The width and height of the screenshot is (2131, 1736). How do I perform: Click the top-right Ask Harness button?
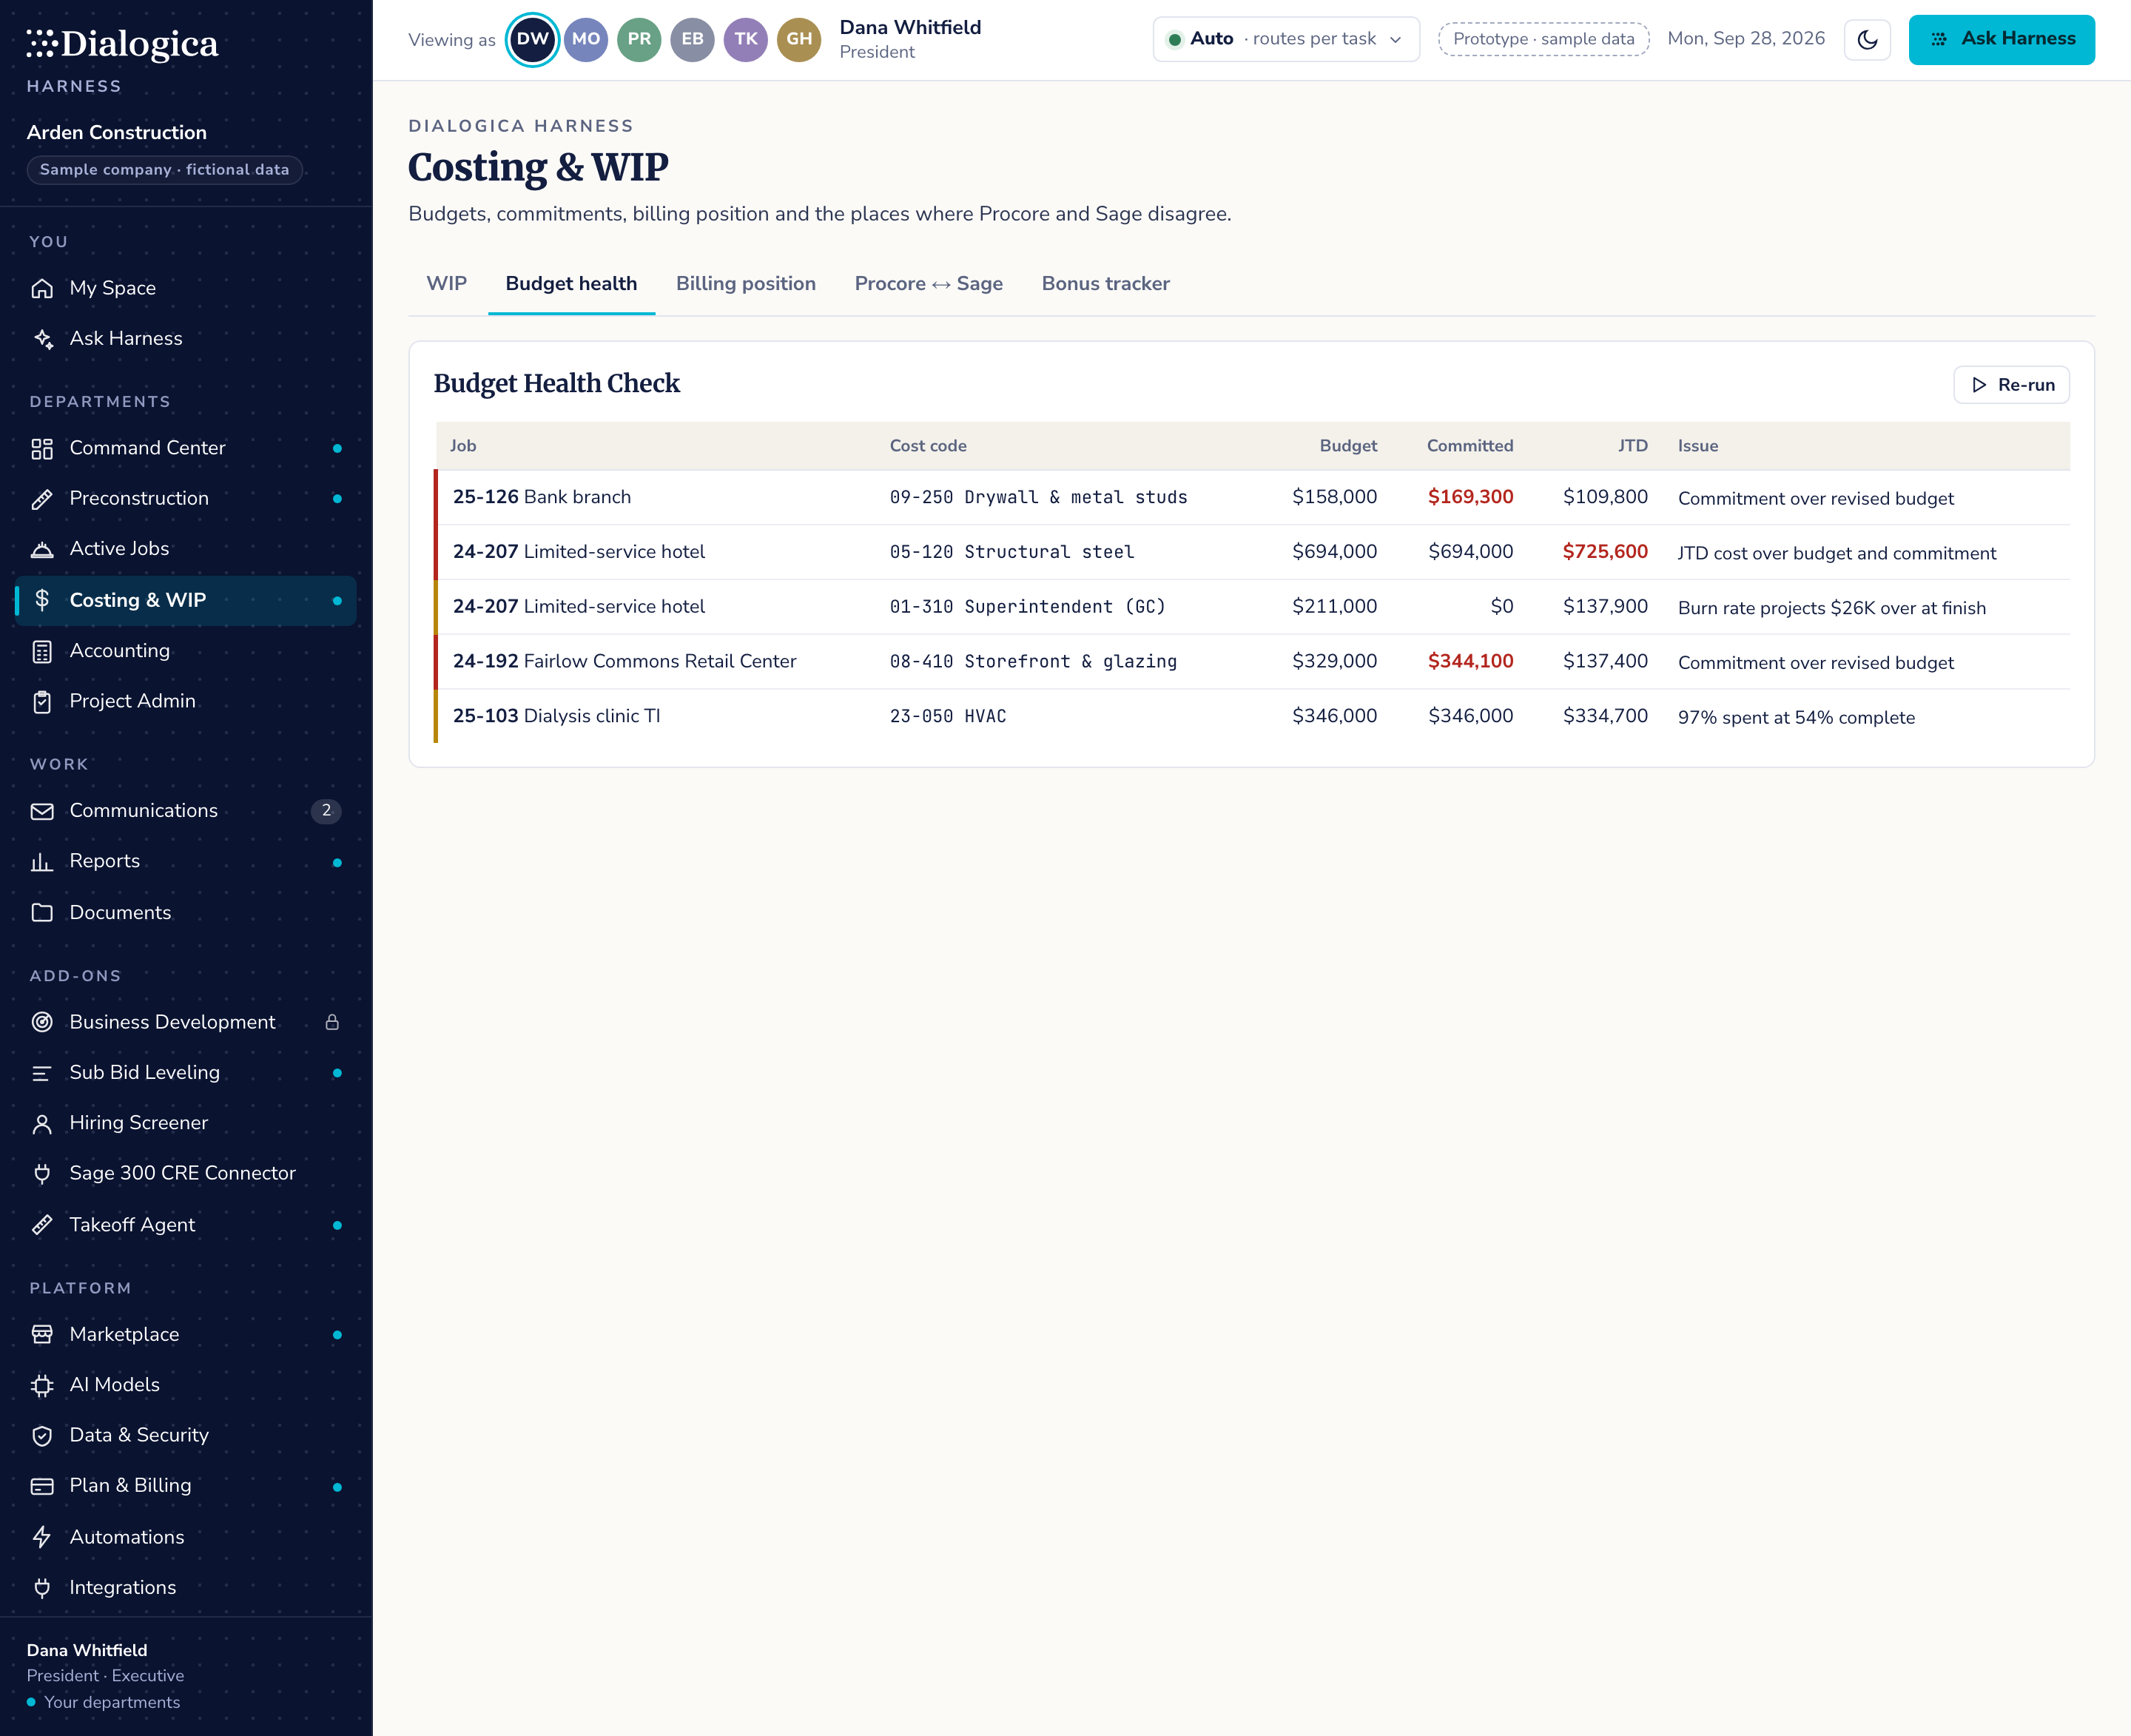click(2002, 40)
